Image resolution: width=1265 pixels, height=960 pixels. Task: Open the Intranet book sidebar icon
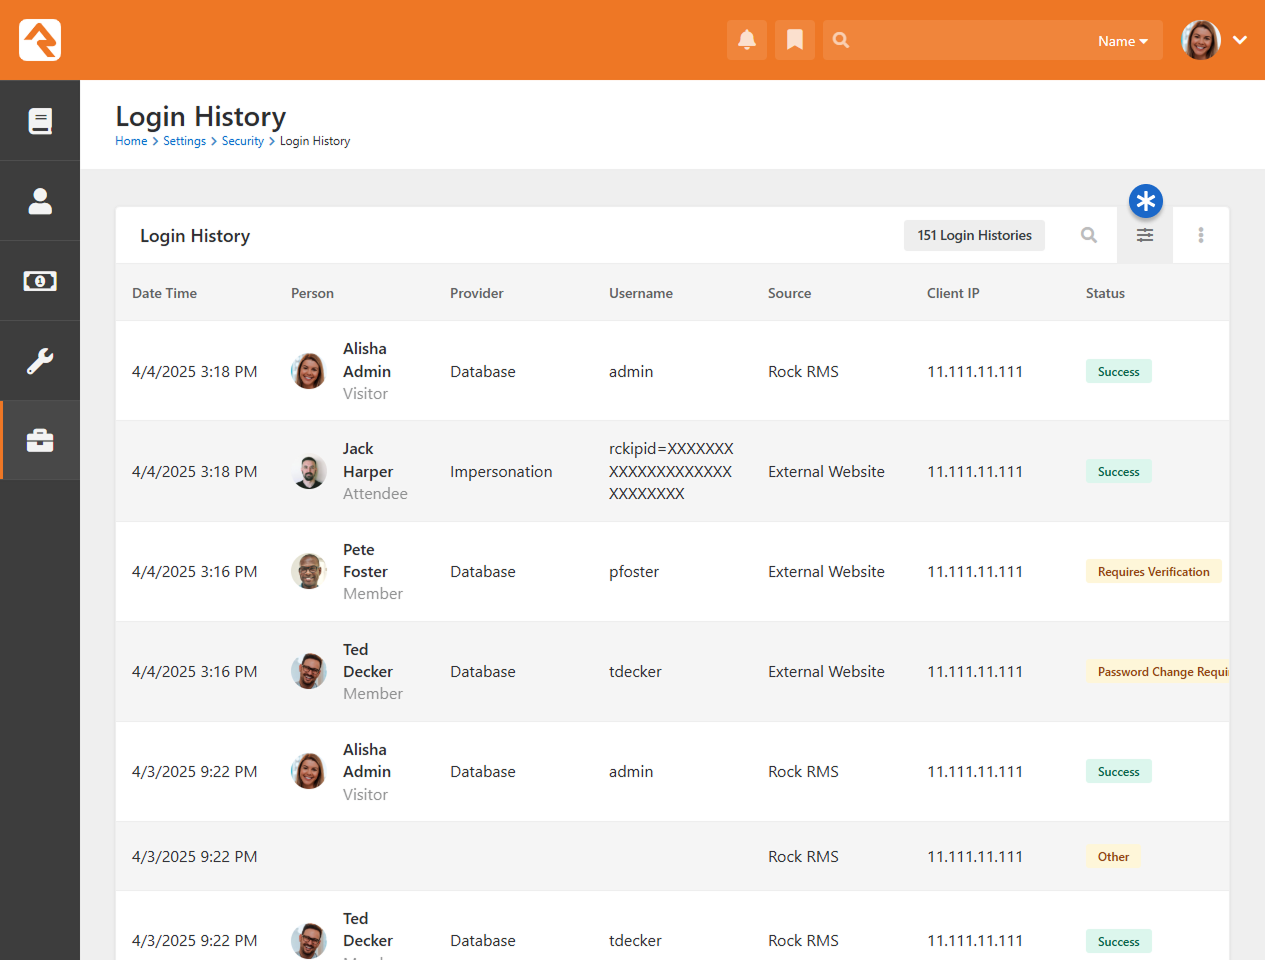[x=40, y=121]
